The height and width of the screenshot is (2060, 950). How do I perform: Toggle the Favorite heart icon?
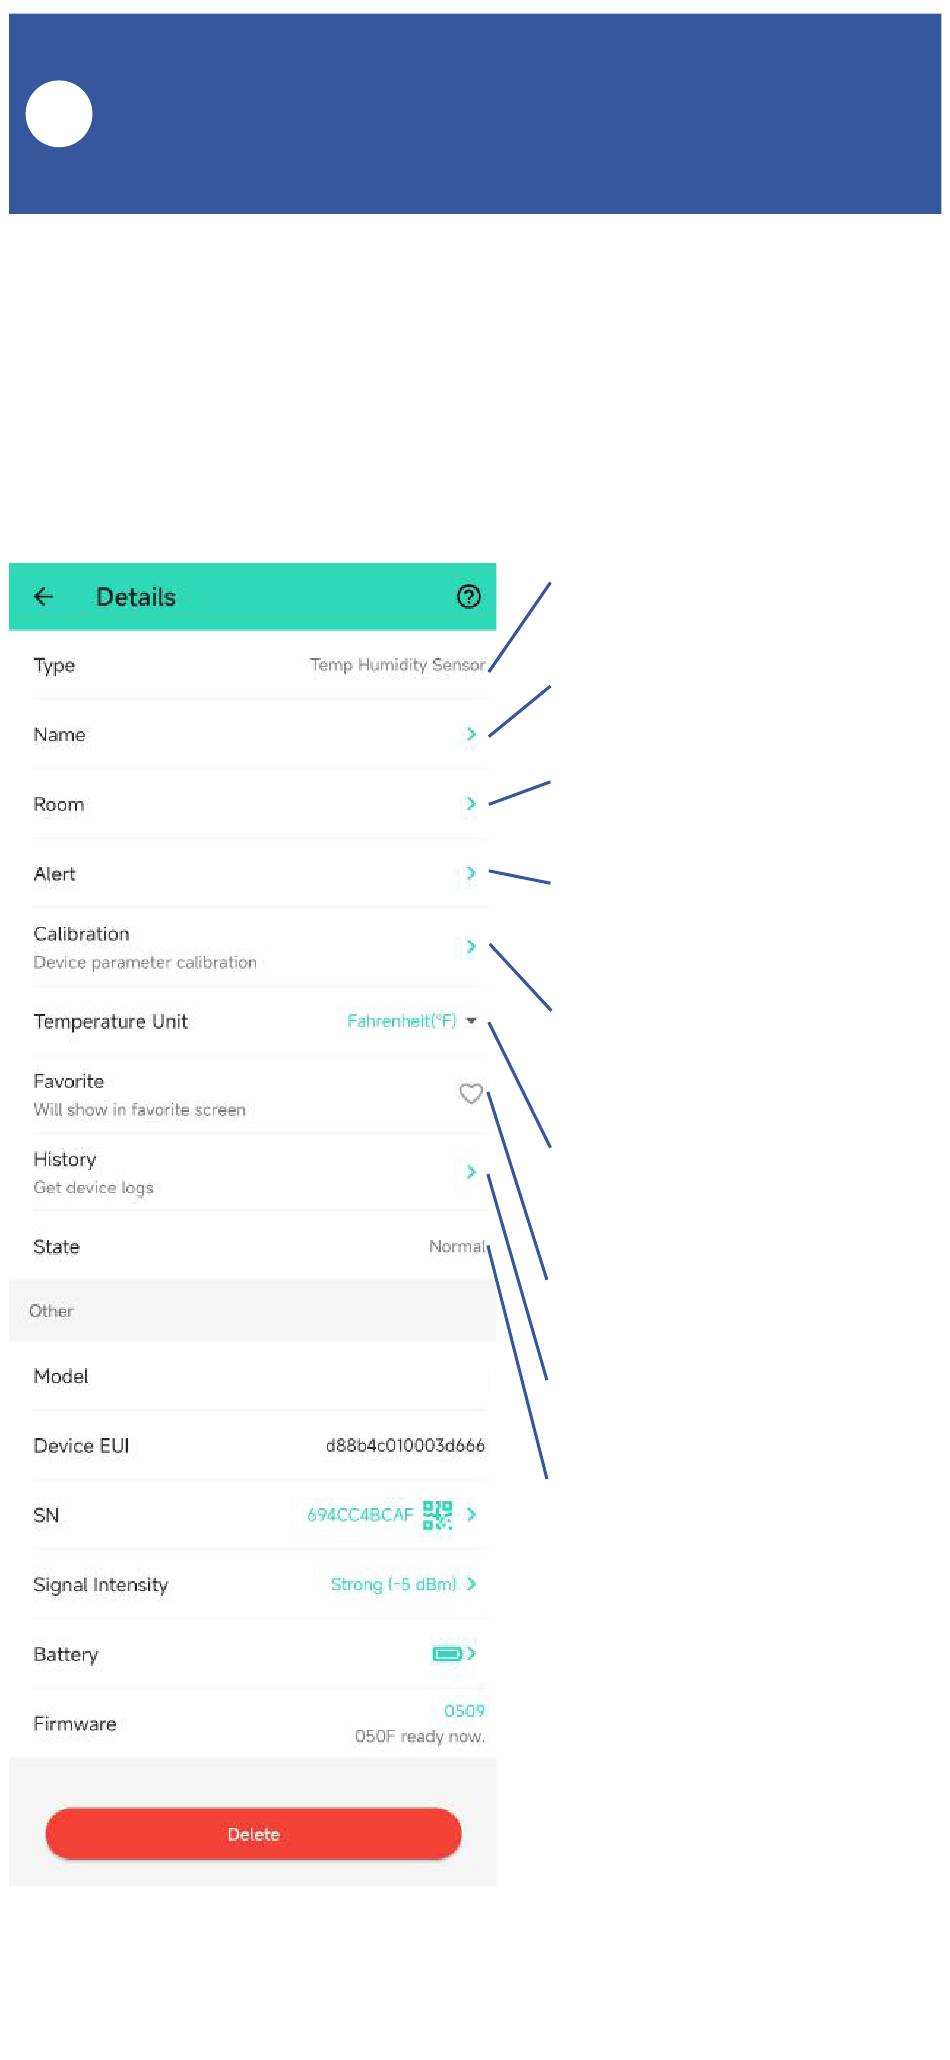pos(471,1094)
